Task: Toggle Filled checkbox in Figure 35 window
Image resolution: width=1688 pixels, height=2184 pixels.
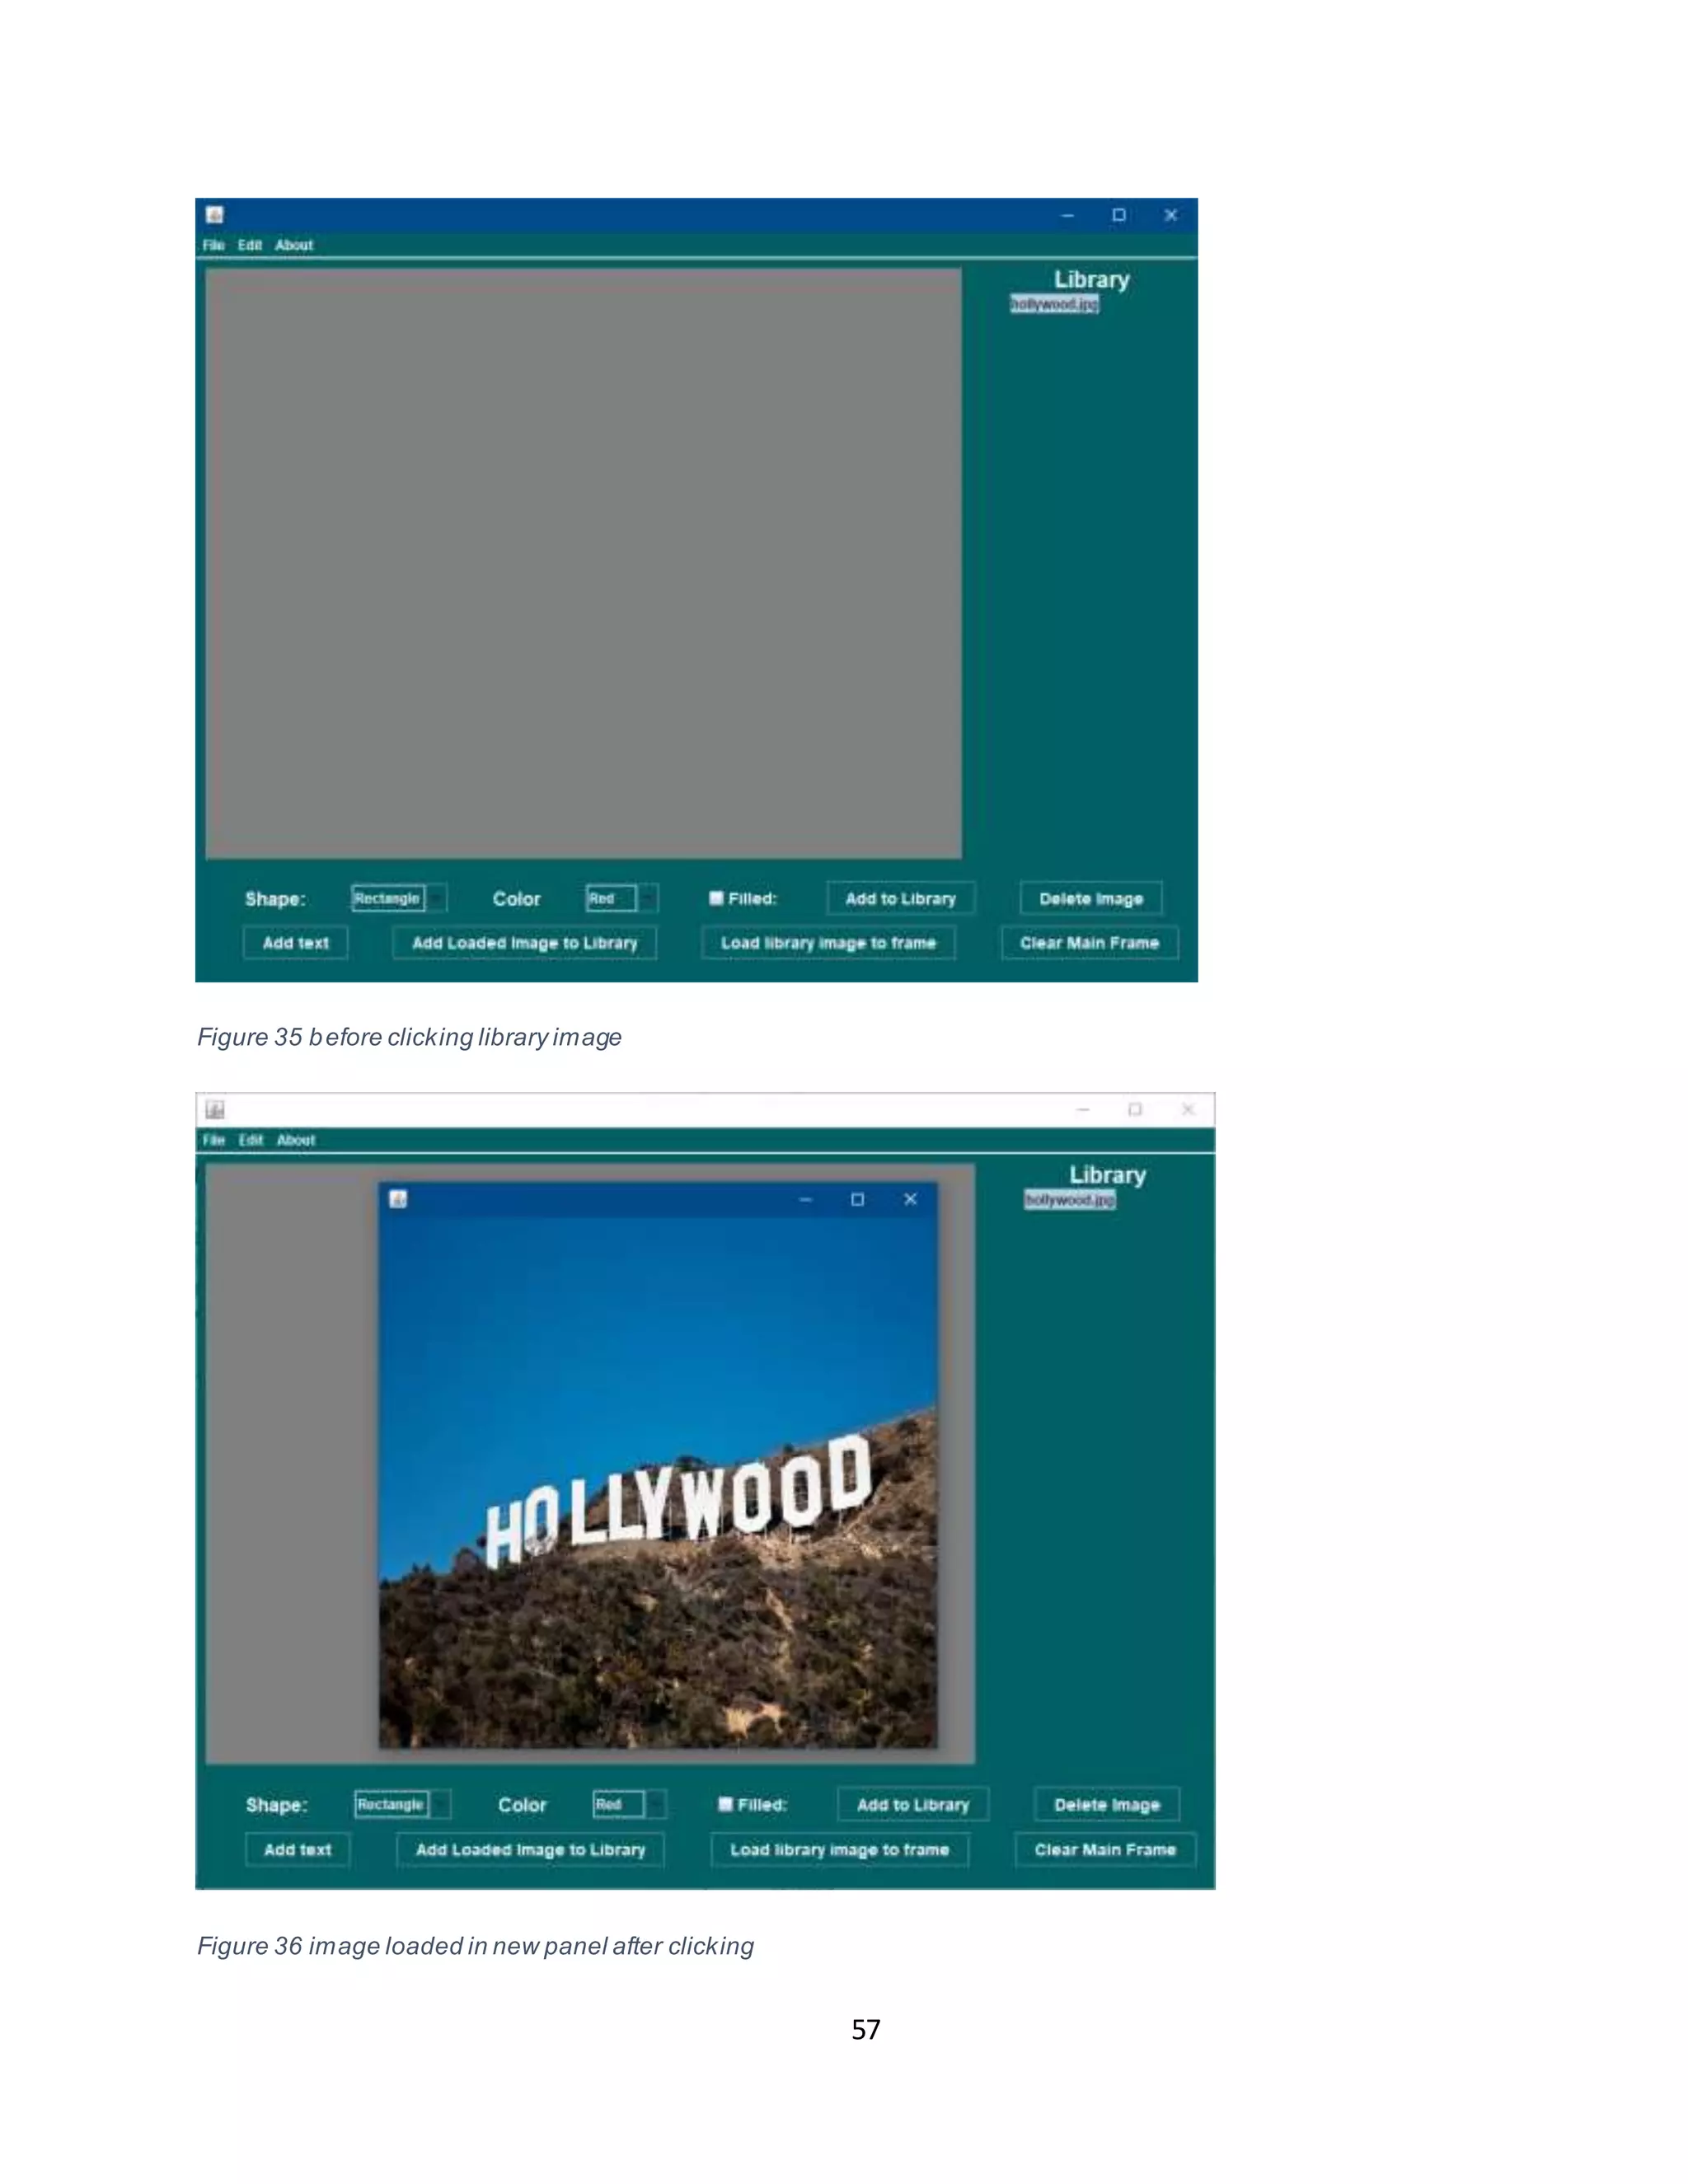Action: click(716, 898)
